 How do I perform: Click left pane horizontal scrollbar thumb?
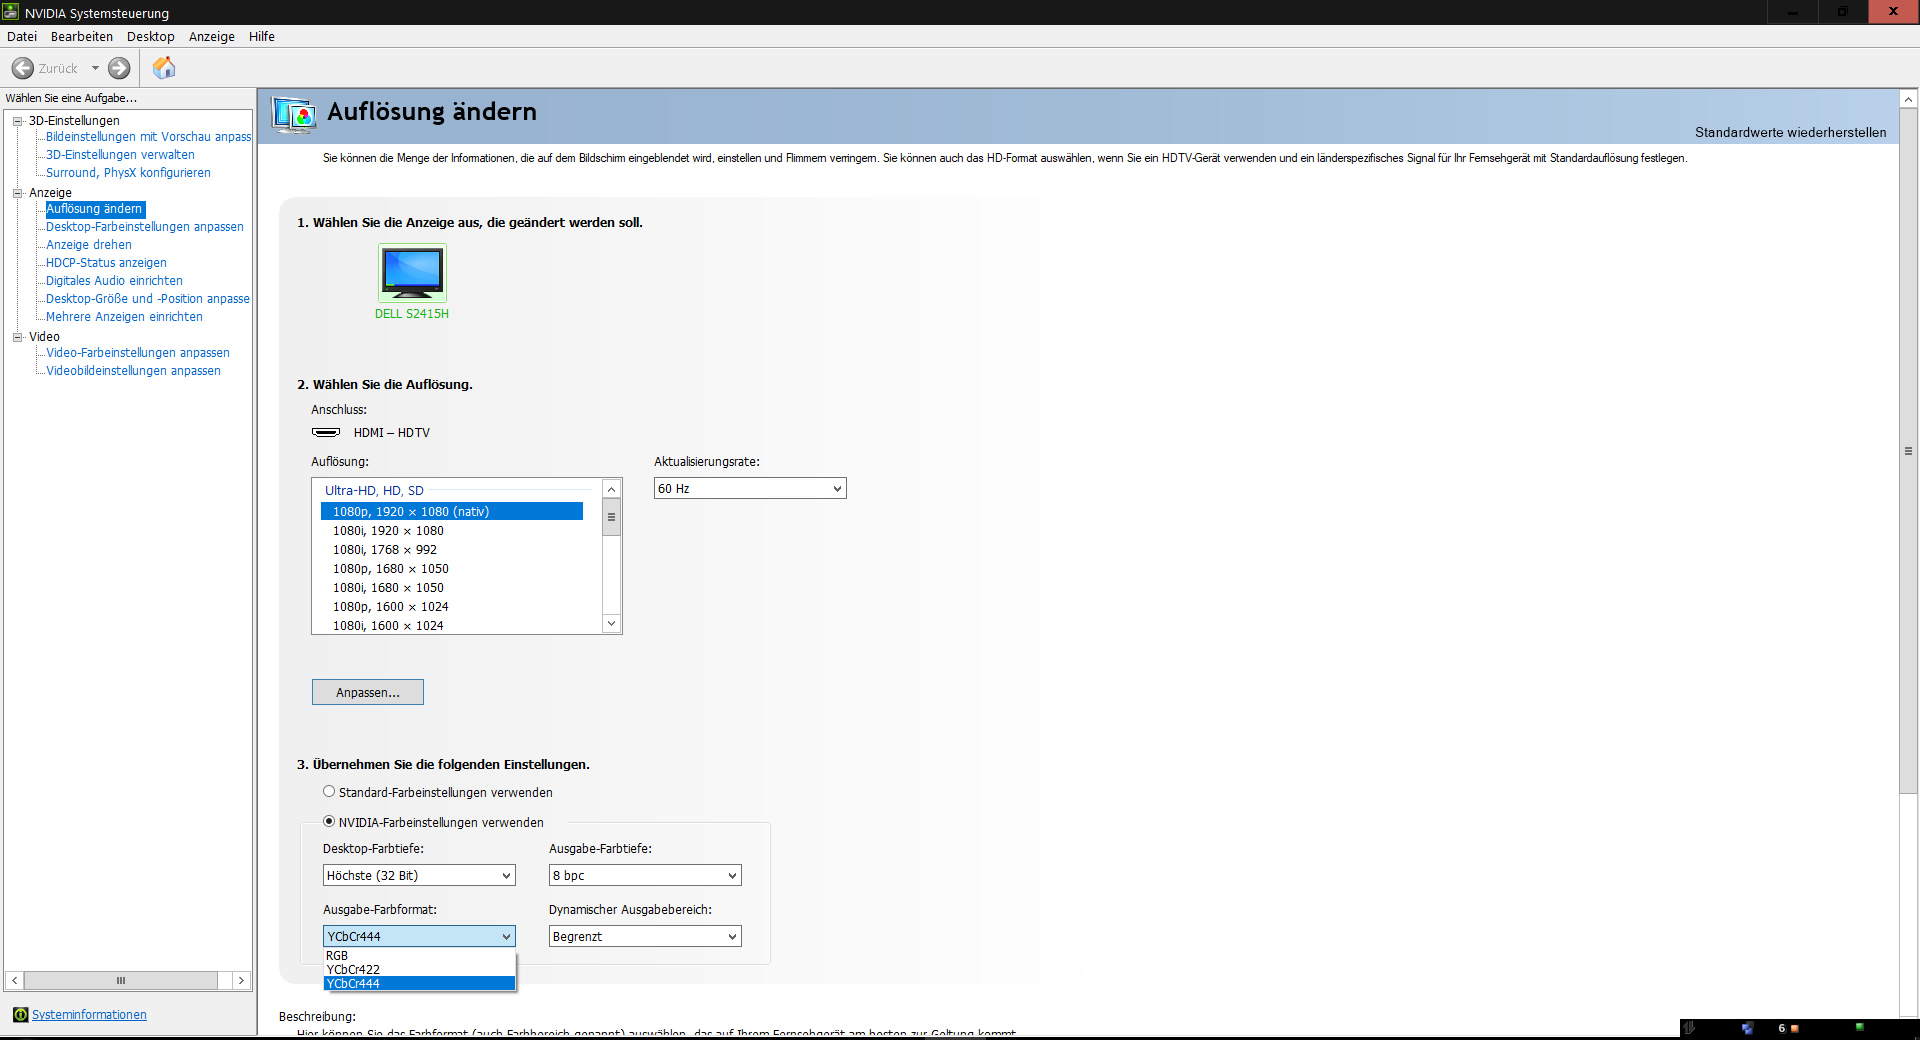[121, 981]
